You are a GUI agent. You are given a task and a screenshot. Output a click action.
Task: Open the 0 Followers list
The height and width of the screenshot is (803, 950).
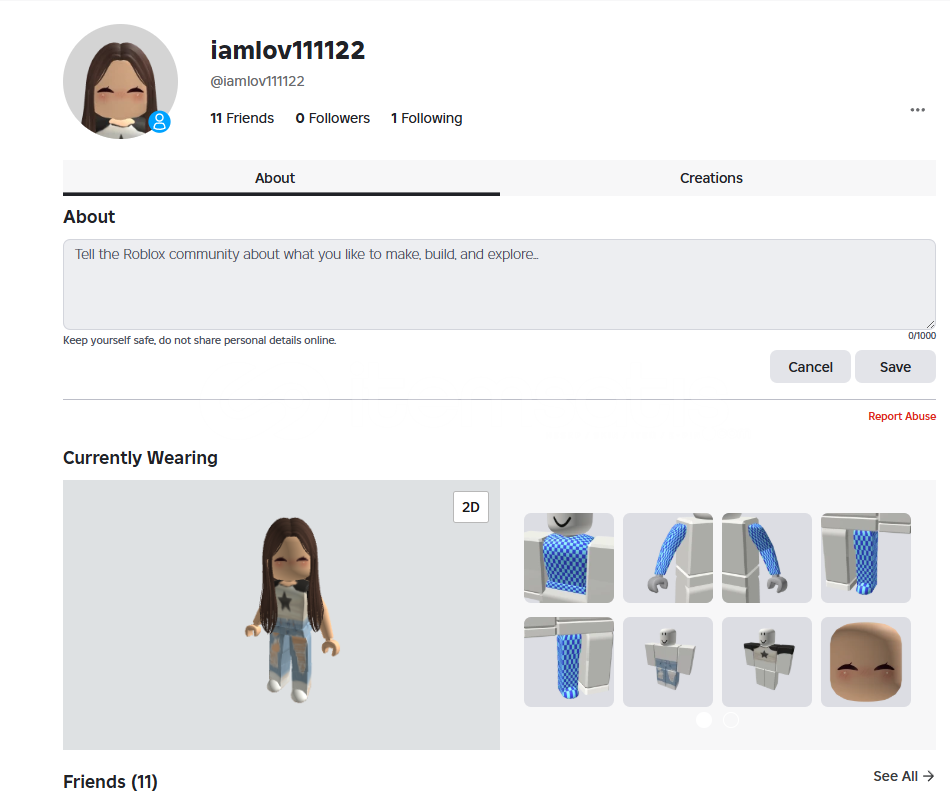click(333, 118)
